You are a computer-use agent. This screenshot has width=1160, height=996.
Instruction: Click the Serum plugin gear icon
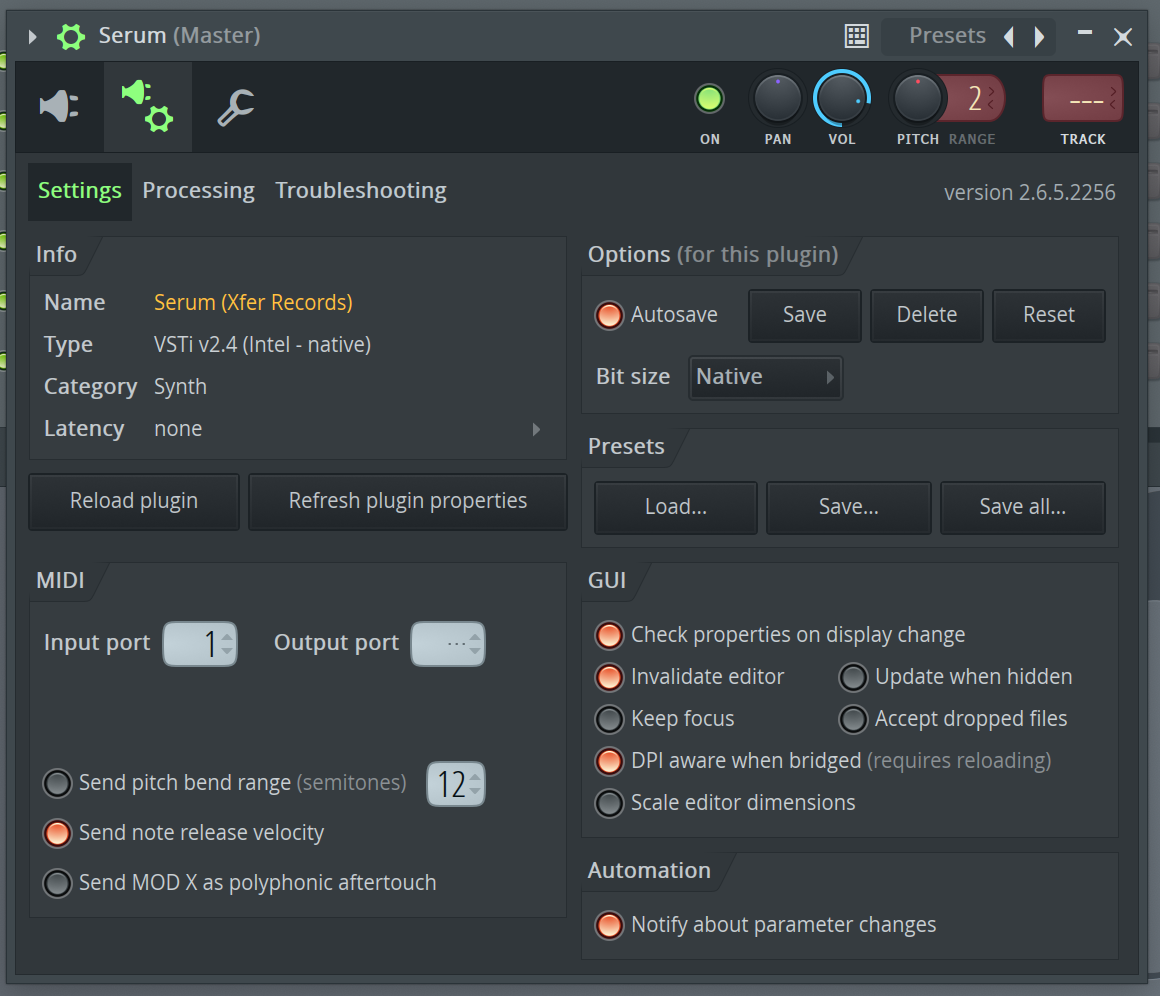pos(71,36)
